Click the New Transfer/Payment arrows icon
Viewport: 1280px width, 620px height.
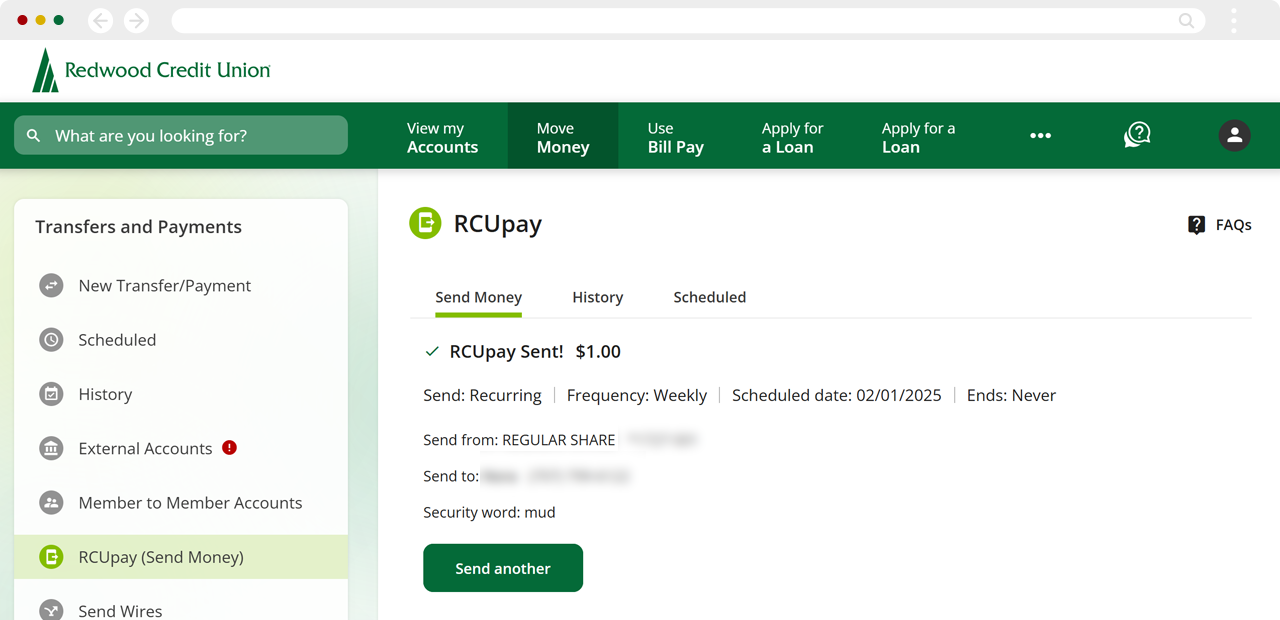[51, 286]
